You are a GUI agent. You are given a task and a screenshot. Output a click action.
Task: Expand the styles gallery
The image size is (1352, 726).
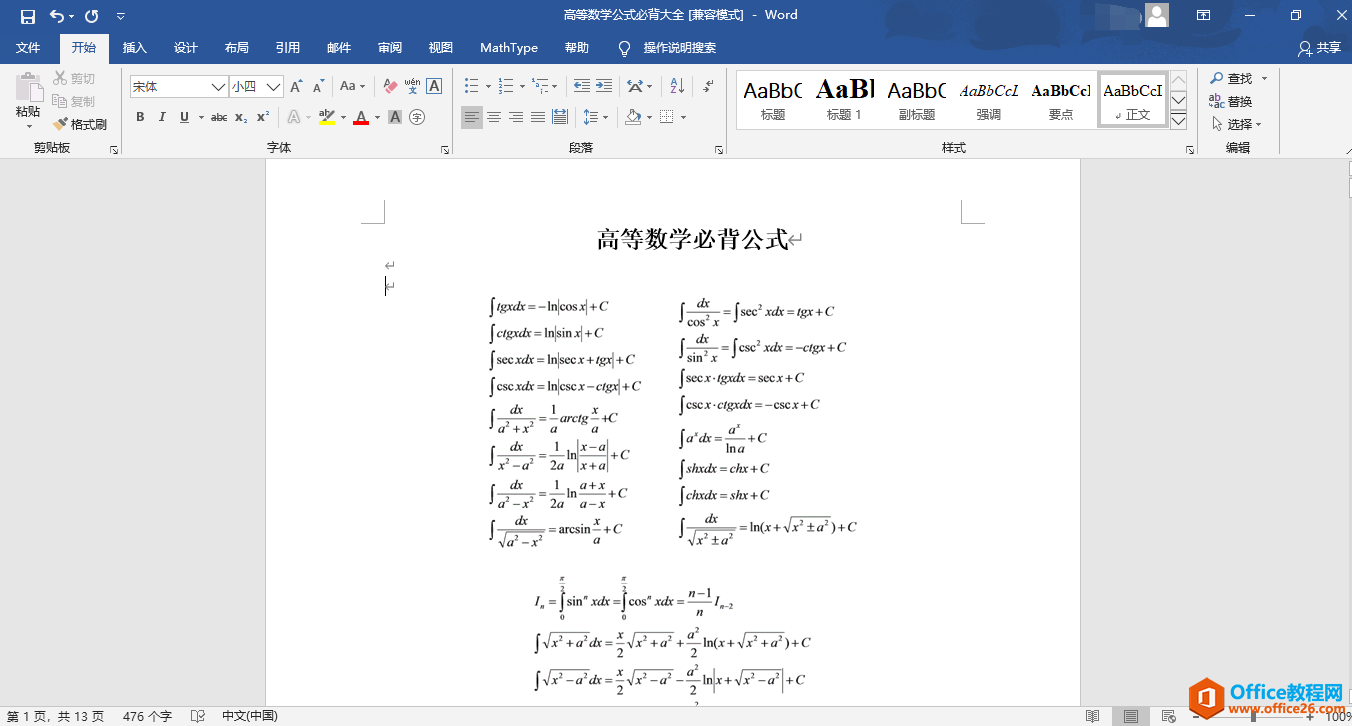pyautogui.click(x=1178, y=121)
